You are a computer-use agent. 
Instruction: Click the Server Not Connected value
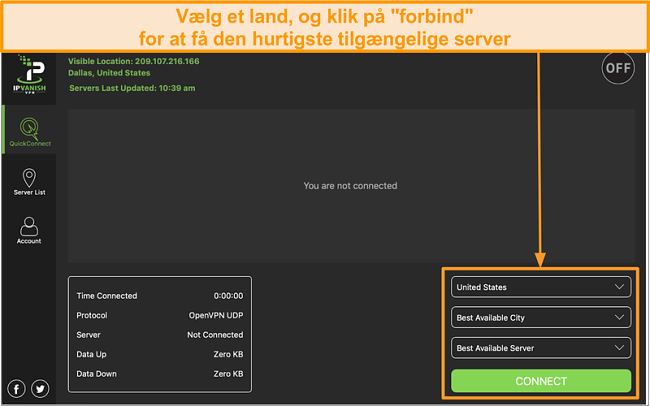[x=215, y=335]
